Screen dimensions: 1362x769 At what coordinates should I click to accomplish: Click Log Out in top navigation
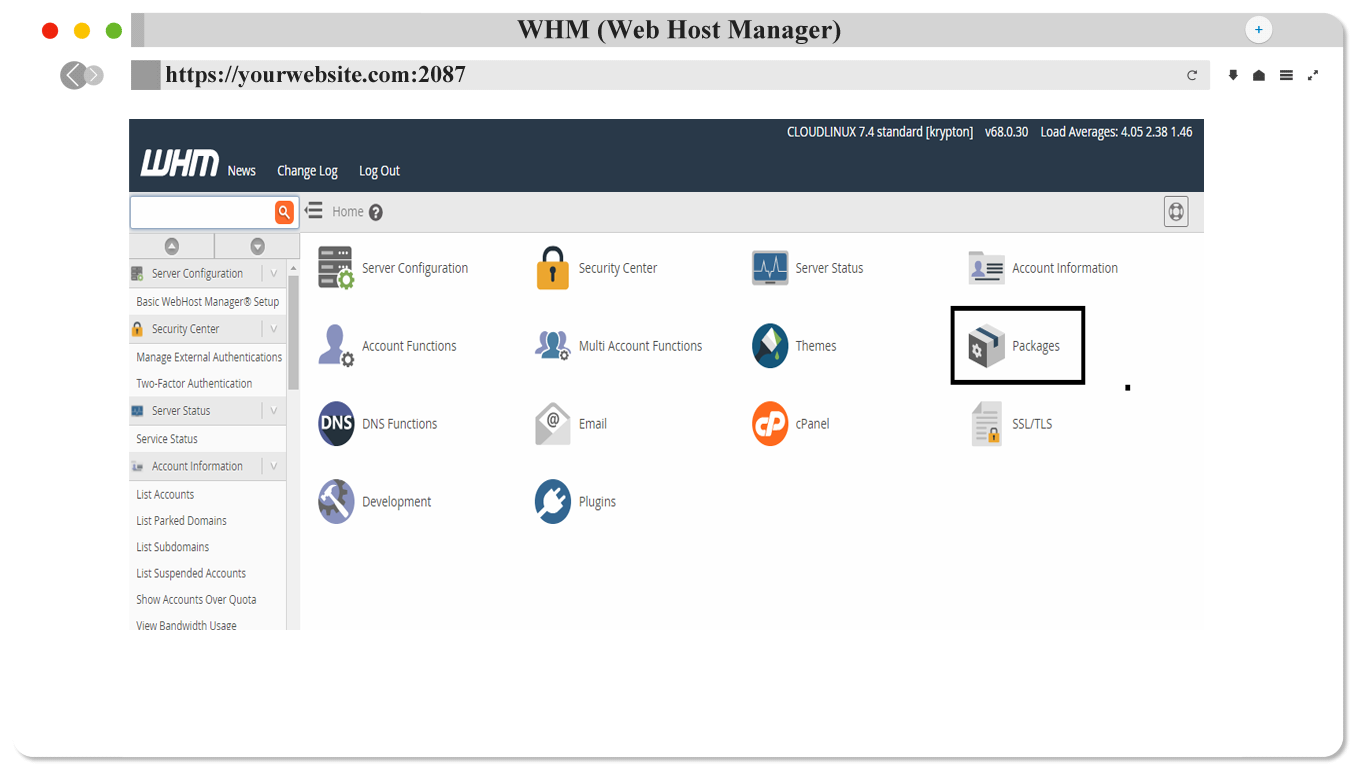[379, 171]
